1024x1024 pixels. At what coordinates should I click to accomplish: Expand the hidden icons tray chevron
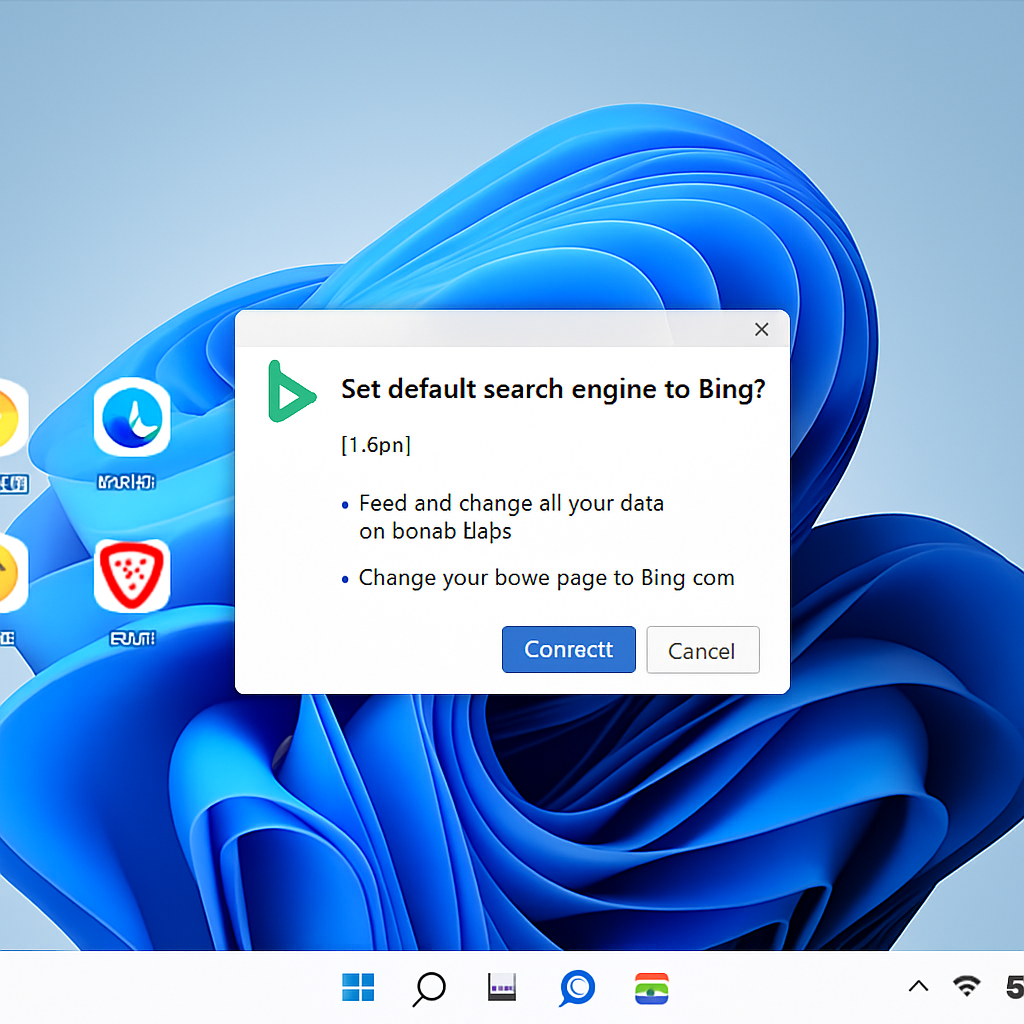coord(918,986)
